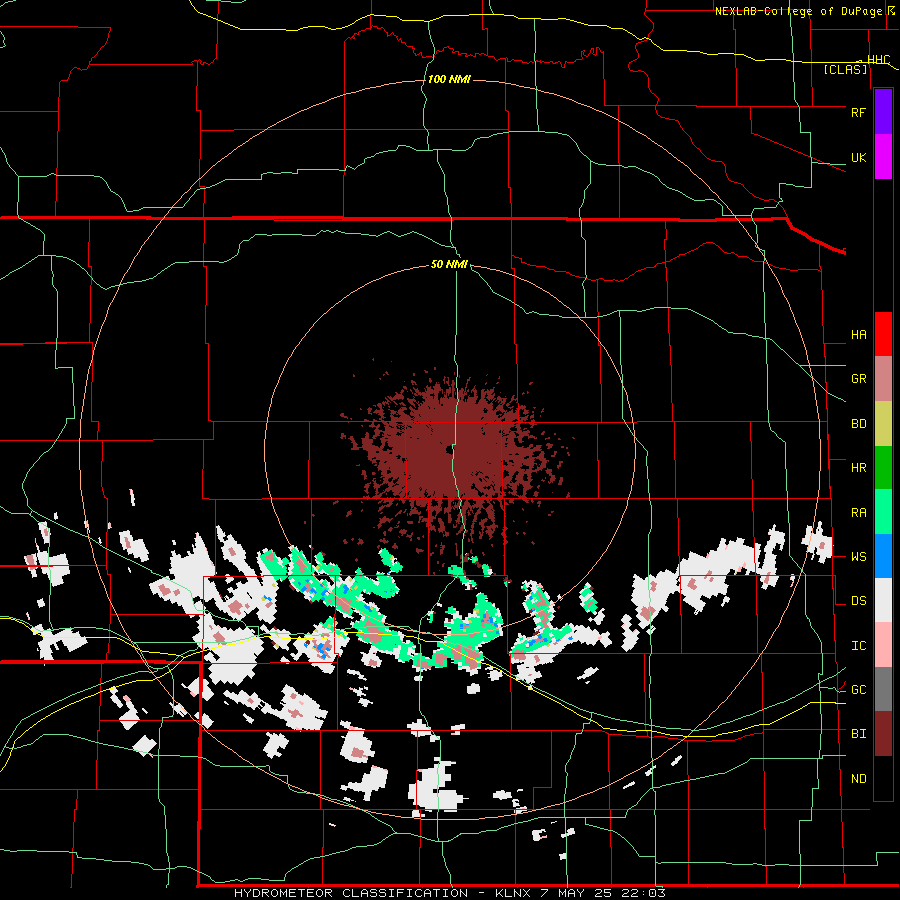Viewport: 900px width, 900px height.
Task: Click the NEXLAB-College of DuPage credit text
Action: pyautogui.click(x=805, y=11)
